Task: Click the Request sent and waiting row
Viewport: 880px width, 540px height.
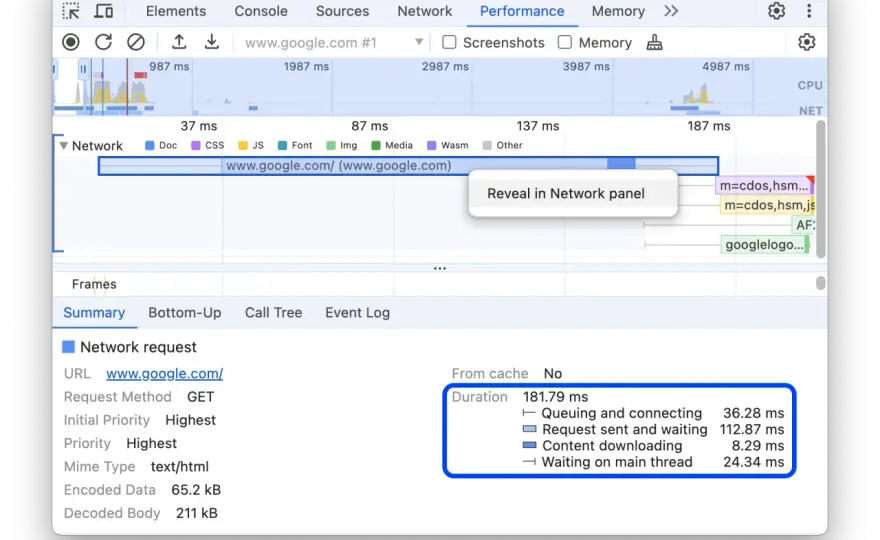Action: 653,429
